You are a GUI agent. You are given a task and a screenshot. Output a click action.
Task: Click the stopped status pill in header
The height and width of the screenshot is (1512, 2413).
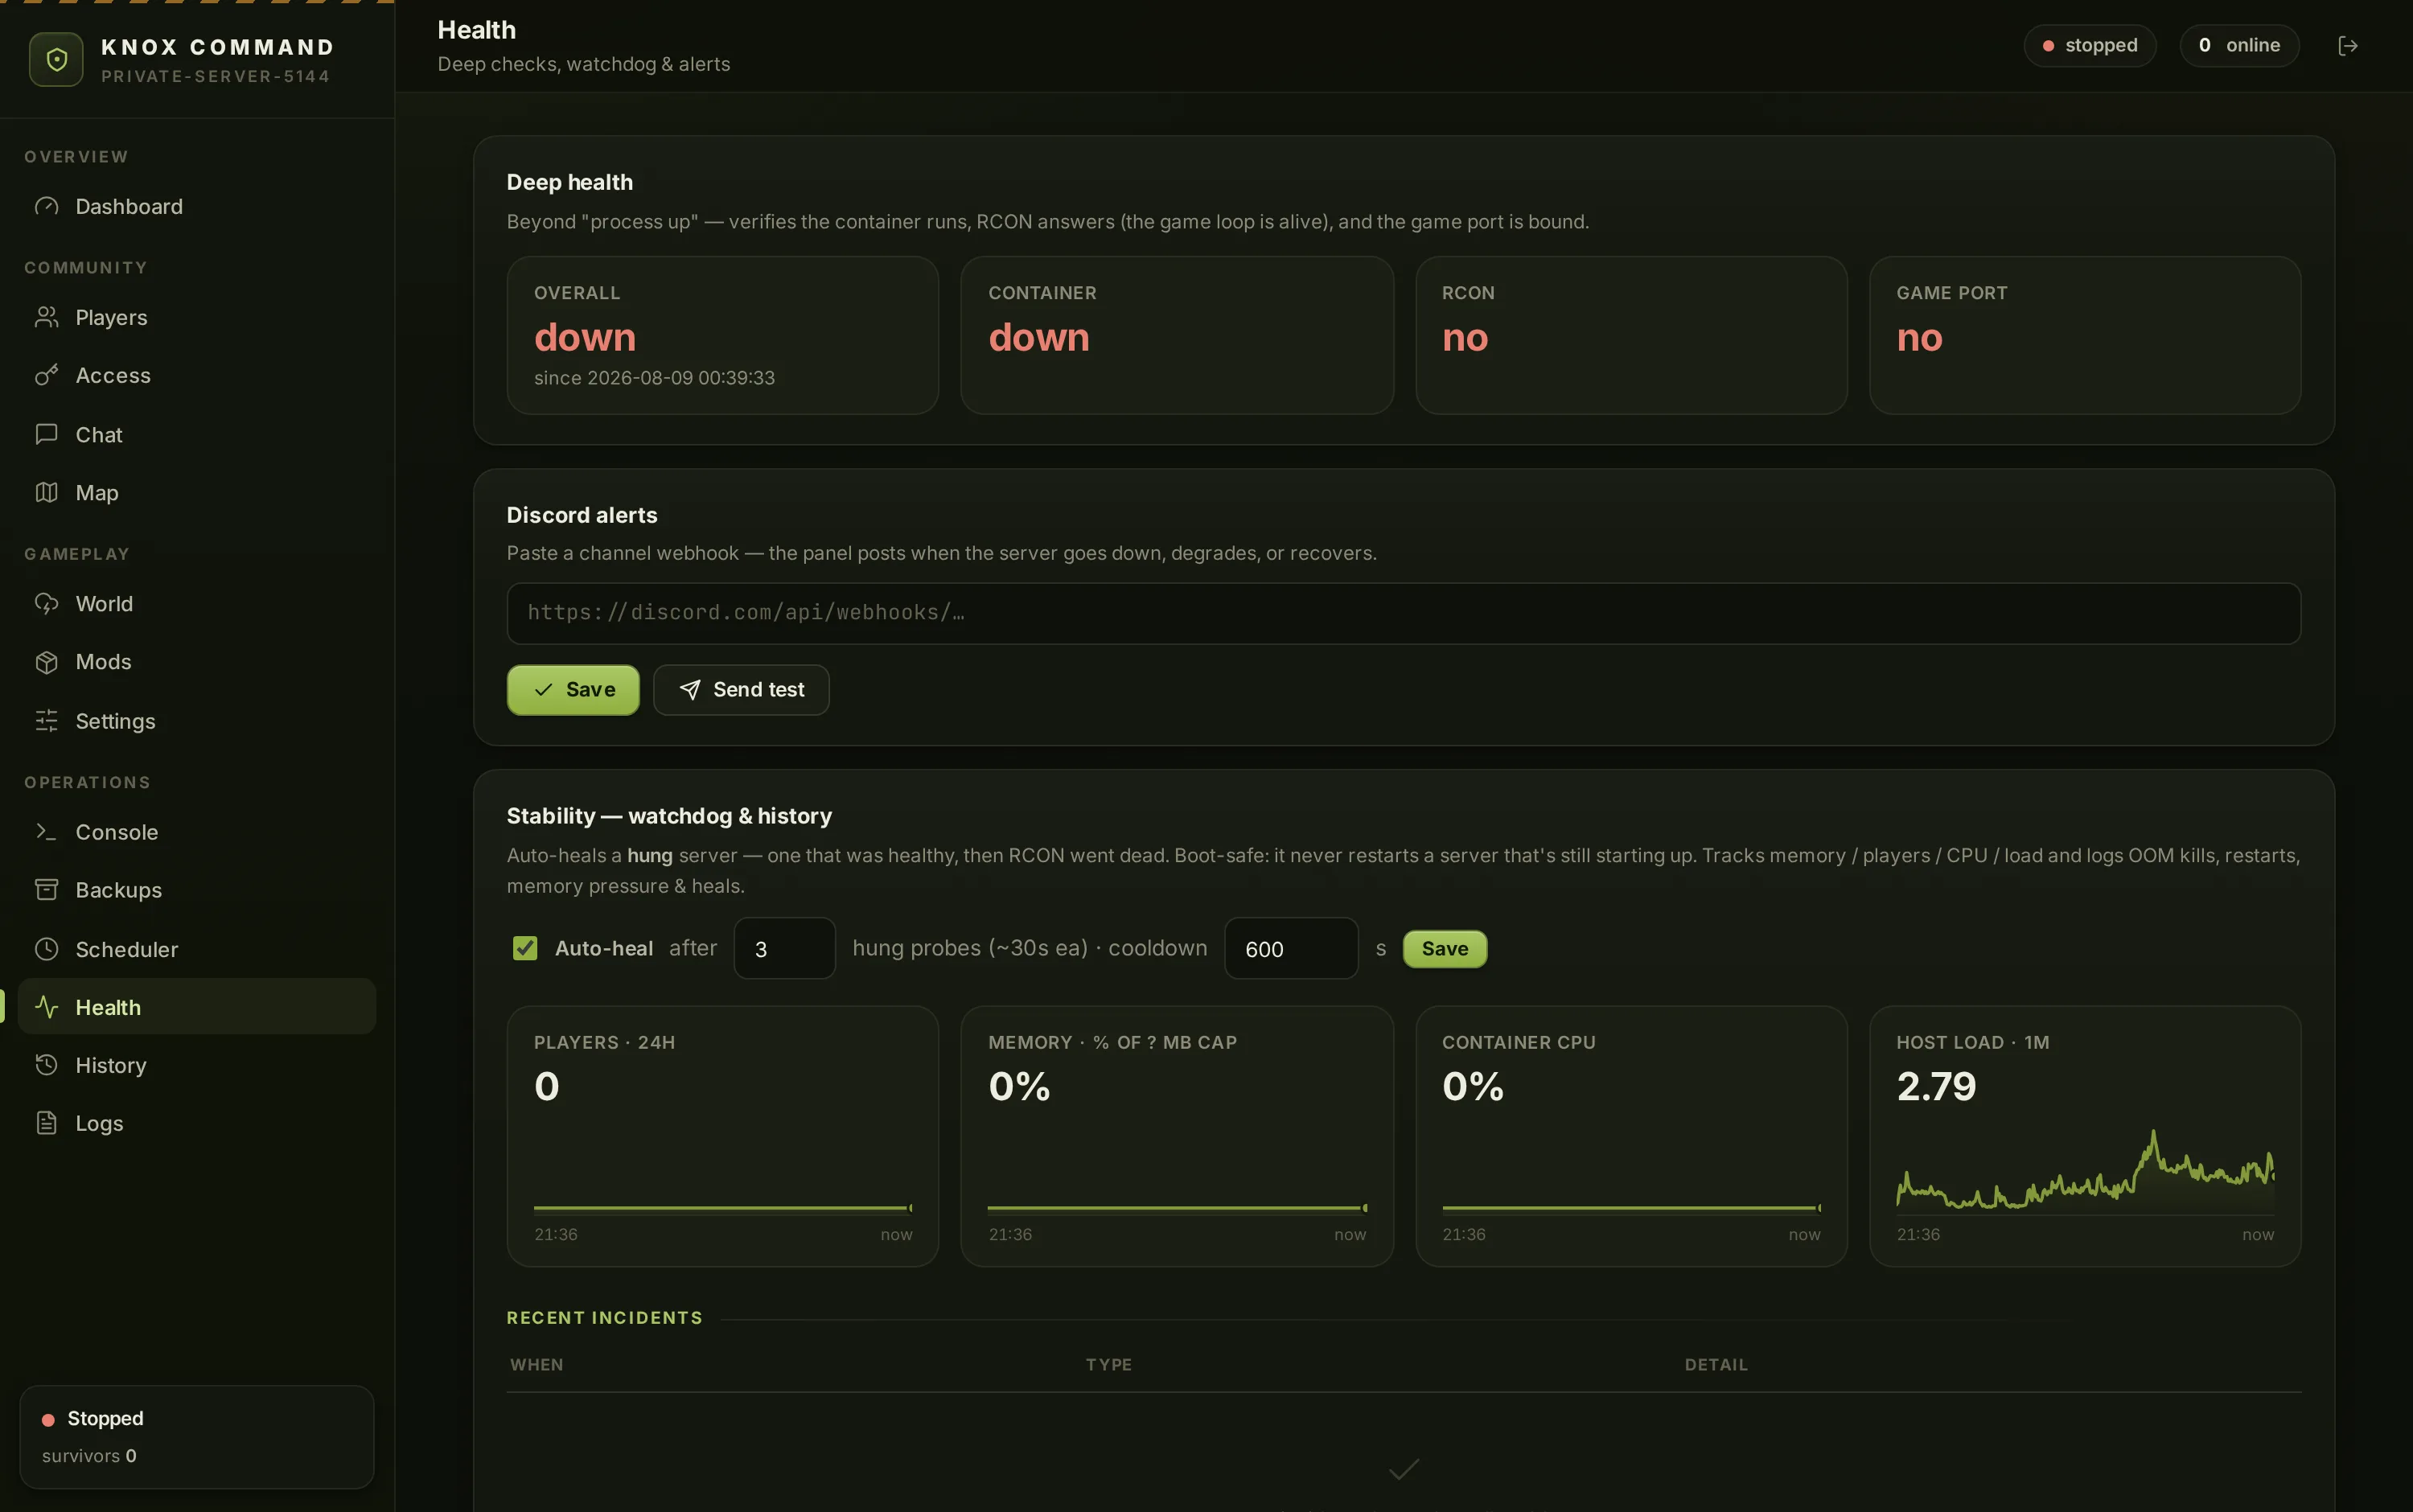(2089, 46)
